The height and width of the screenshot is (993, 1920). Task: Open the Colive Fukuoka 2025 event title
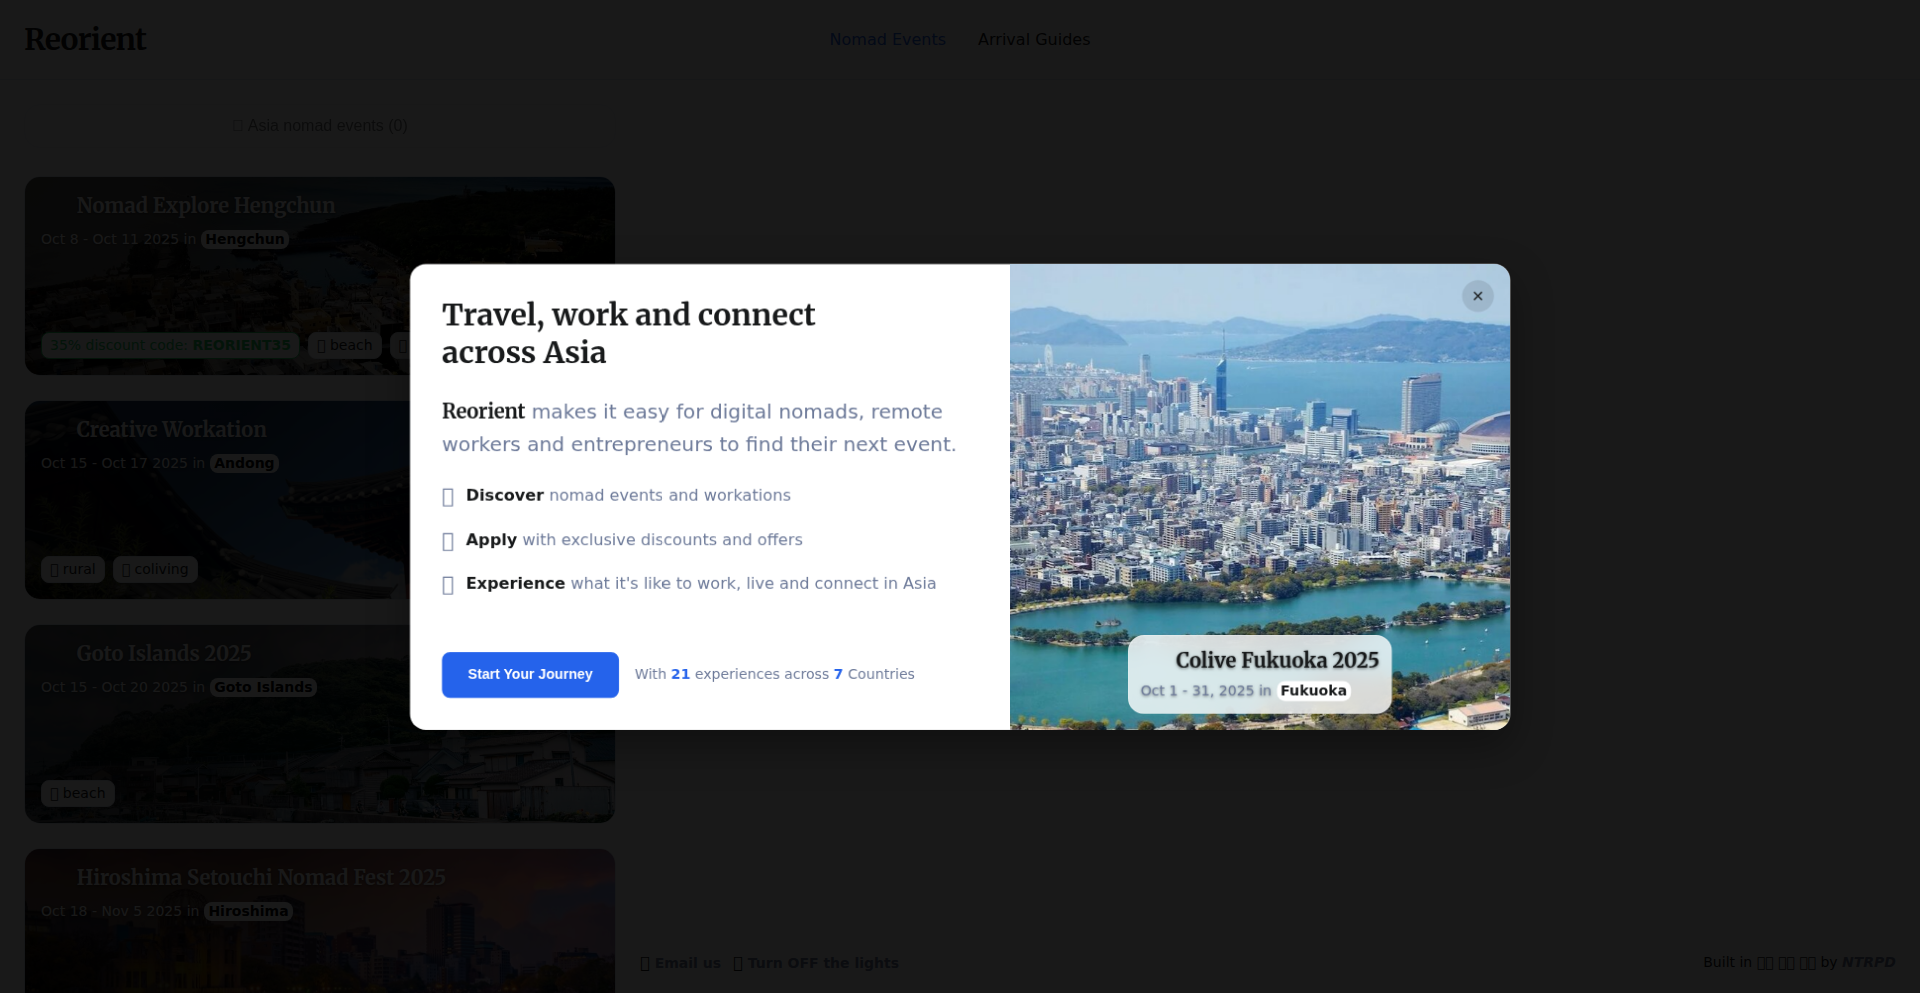1277,660
